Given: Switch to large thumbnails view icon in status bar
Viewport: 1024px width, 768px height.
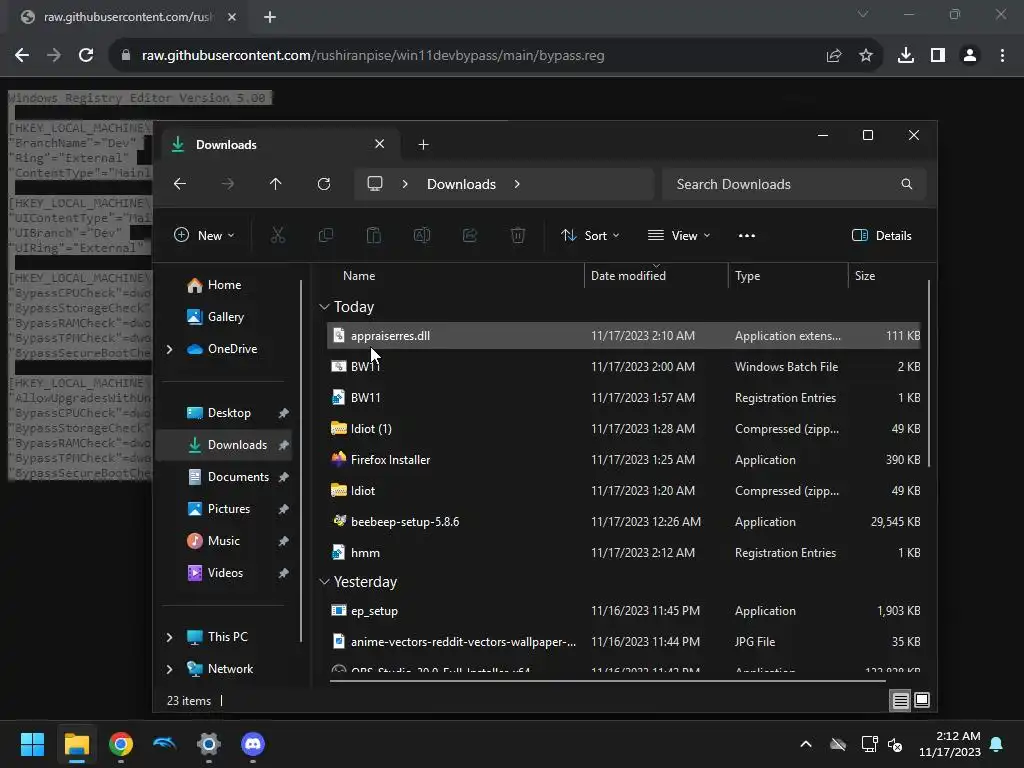Looking at the screenshot, I should pos(922,701).
